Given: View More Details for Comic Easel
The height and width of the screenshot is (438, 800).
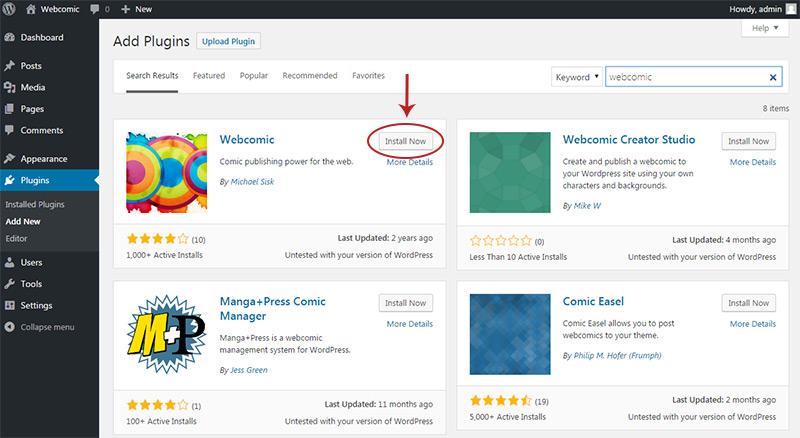Looking at the screenshot, I should [x=753, y=324].
